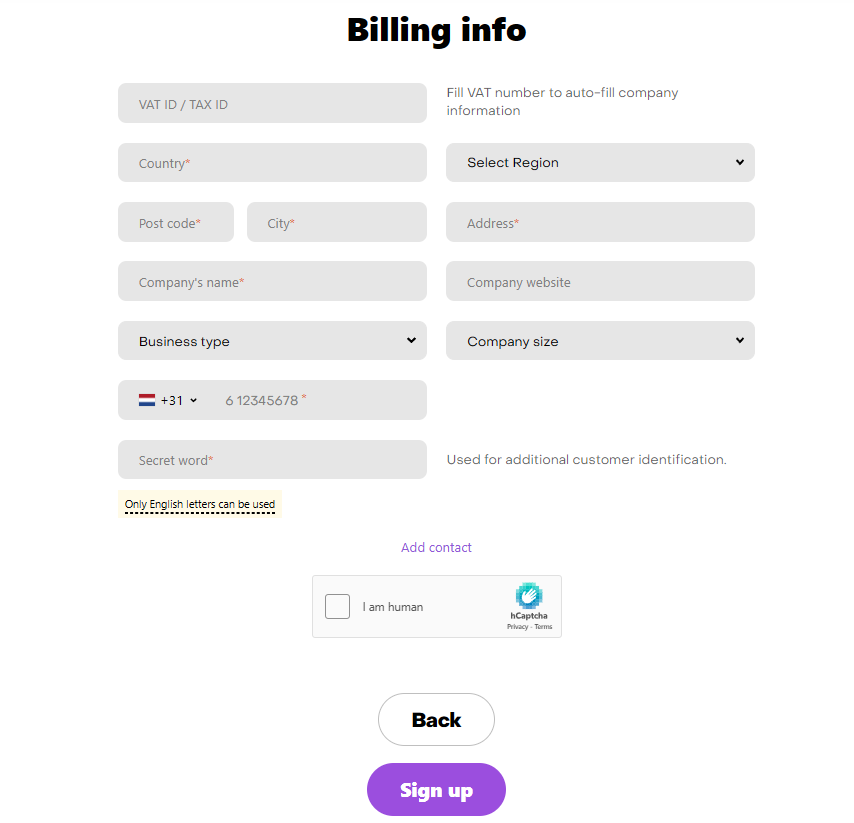Check the "I am human" checkbox
Image resolution: width=854 pixels, height=823 pixels.
[x=338, y=606]
